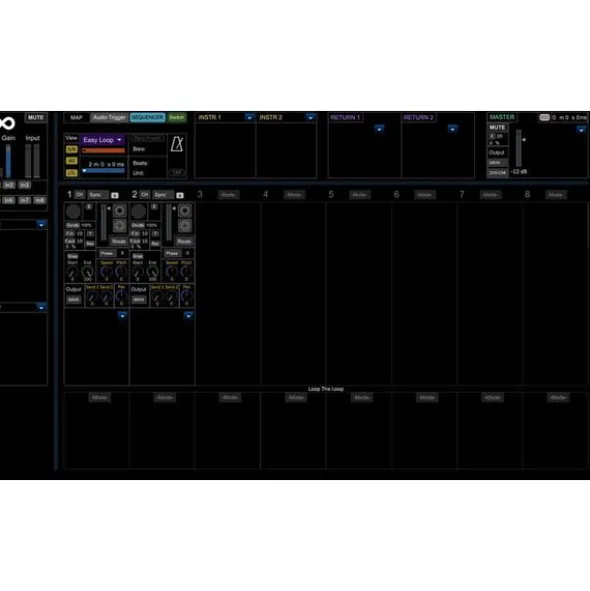Select the MAP tab
Screen dimensions: 590x591
click(77, 118)
